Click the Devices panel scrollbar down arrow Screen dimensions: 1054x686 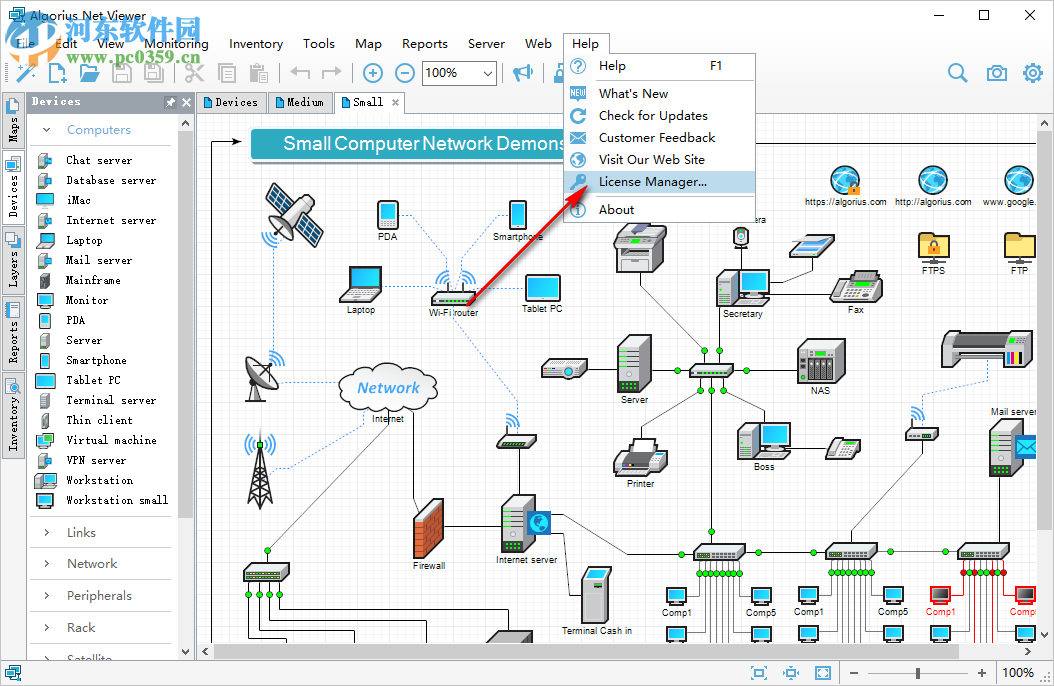184,650
